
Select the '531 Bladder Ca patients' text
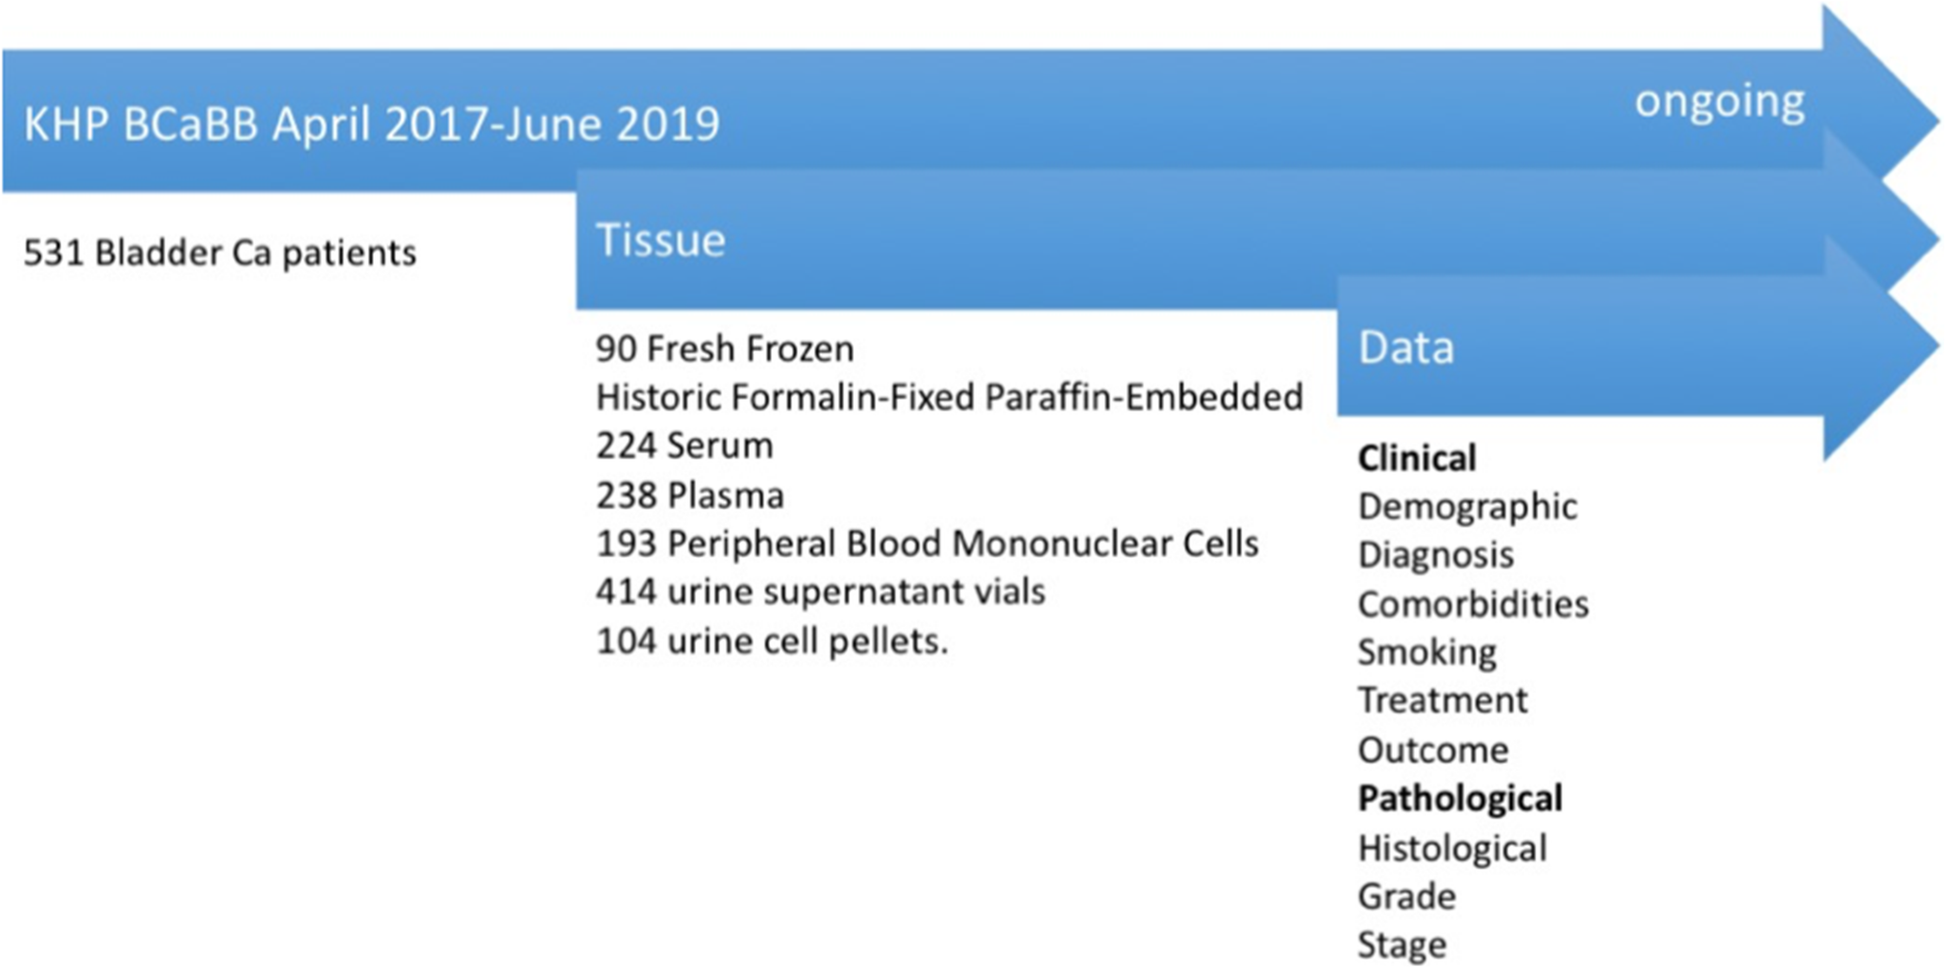(220, 253)
